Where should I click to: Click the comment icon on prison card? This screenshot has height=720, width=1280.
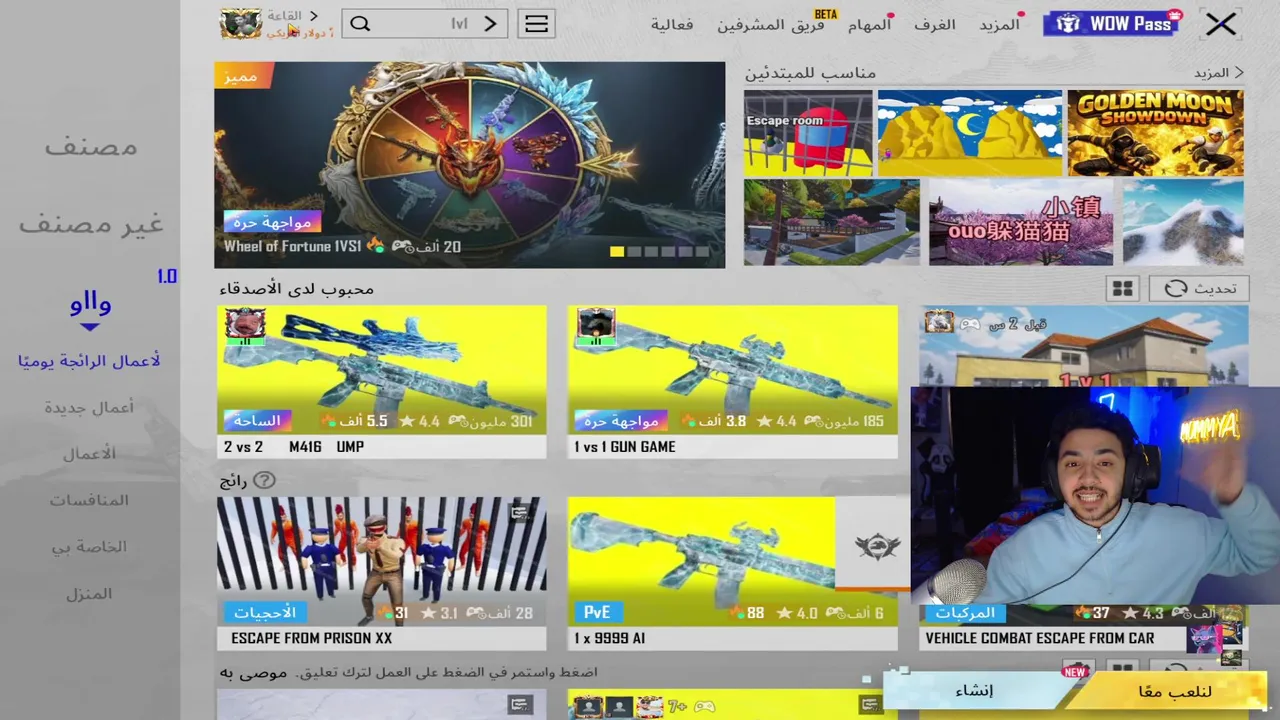519,513
